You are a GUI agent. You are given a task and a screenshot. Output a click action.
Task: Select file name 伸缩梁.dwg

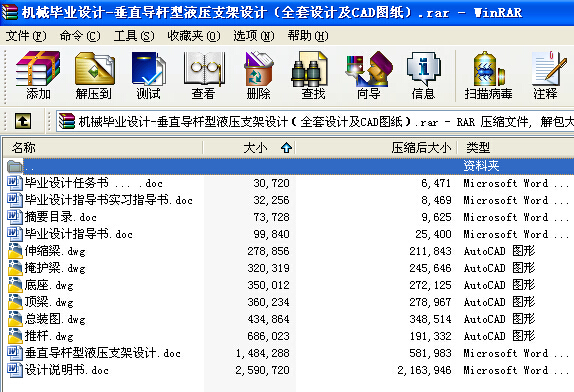(x=55, y=251)
